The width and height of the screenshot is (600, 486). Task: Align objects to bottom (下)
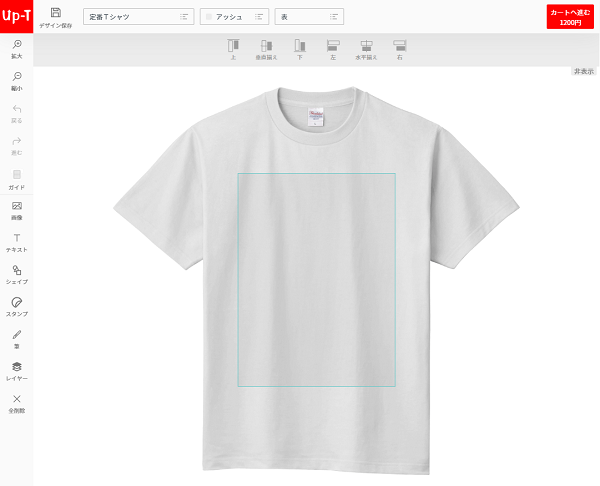[300, 49]
